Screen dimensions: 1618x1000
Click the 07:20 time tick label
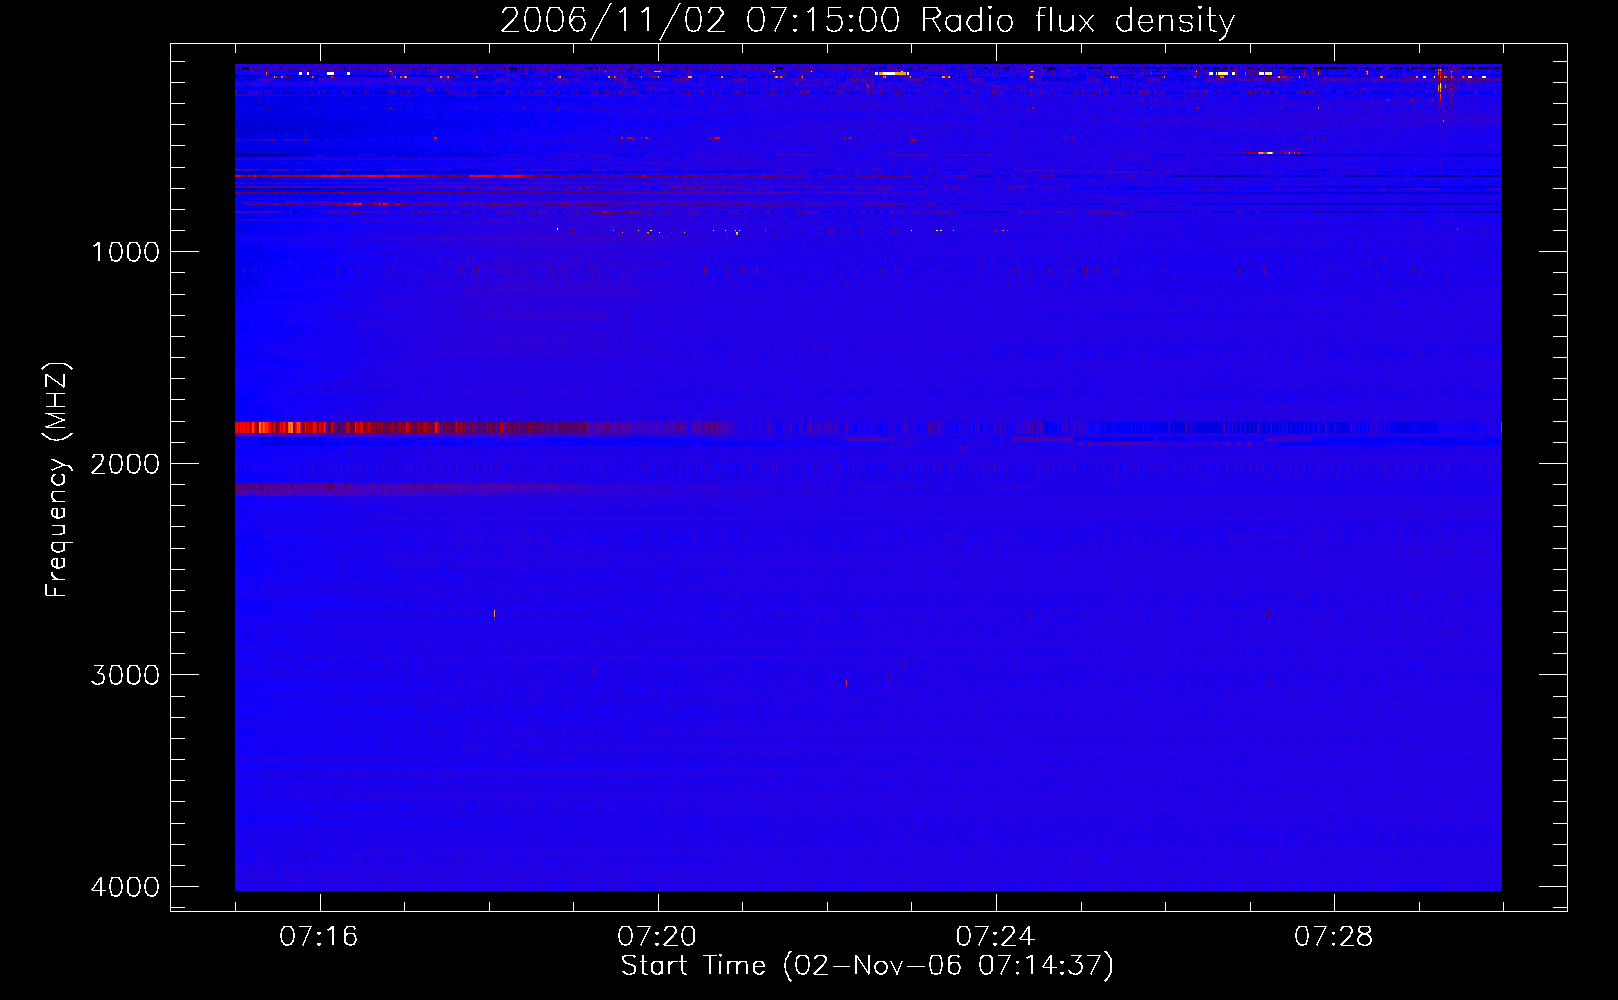pyautogui.click(x=657, y=937)
